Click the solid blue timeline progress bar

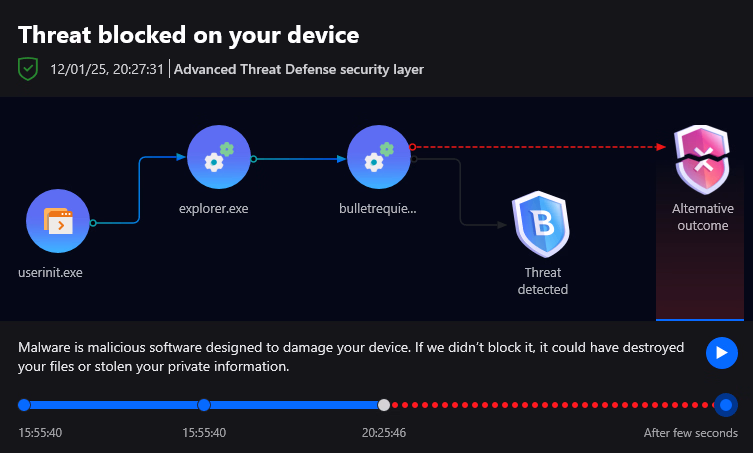pyautogui.click(x=290, y=405)
